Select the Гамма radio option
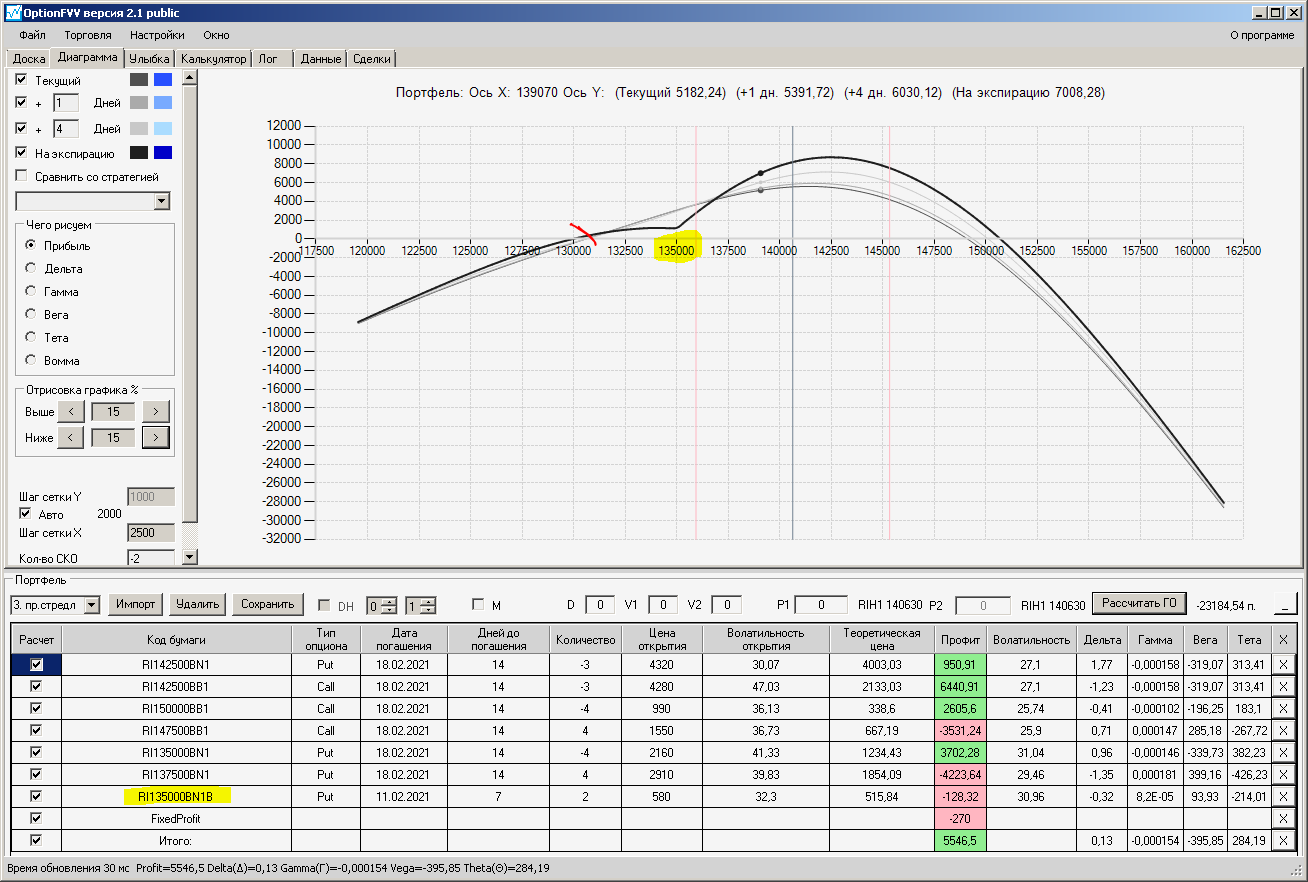The image size is (1308, 882). pos(32,292)
